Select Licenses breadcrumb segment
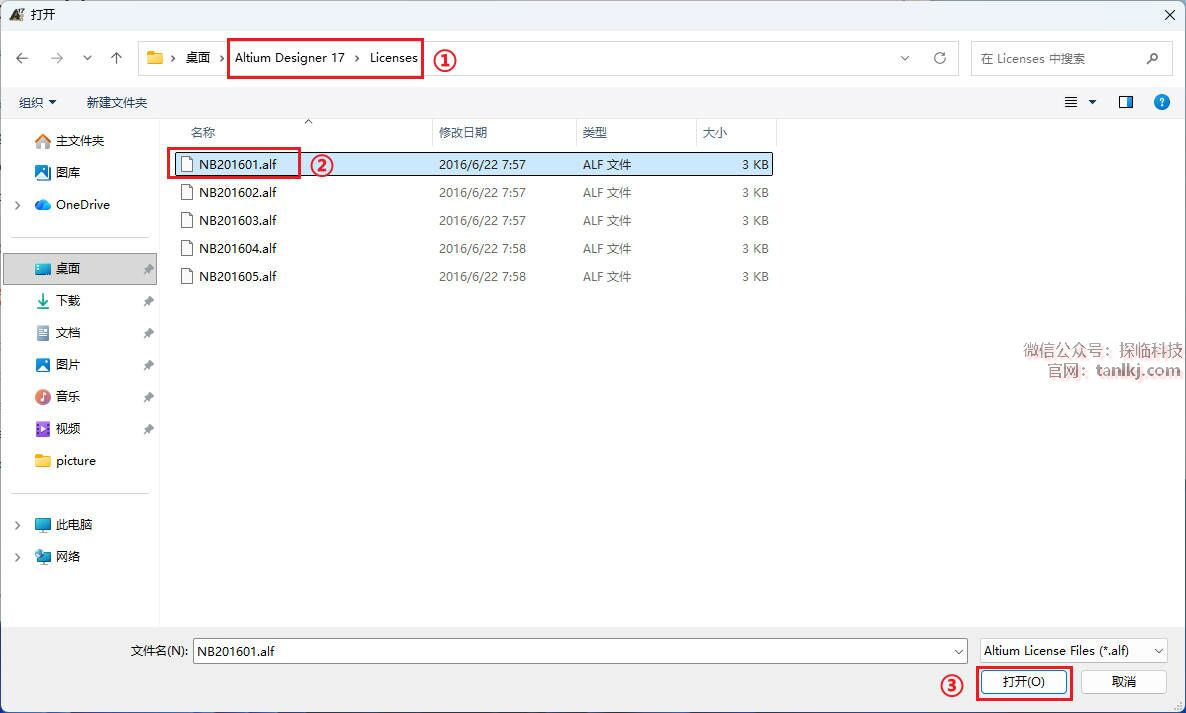 point(393,57)
